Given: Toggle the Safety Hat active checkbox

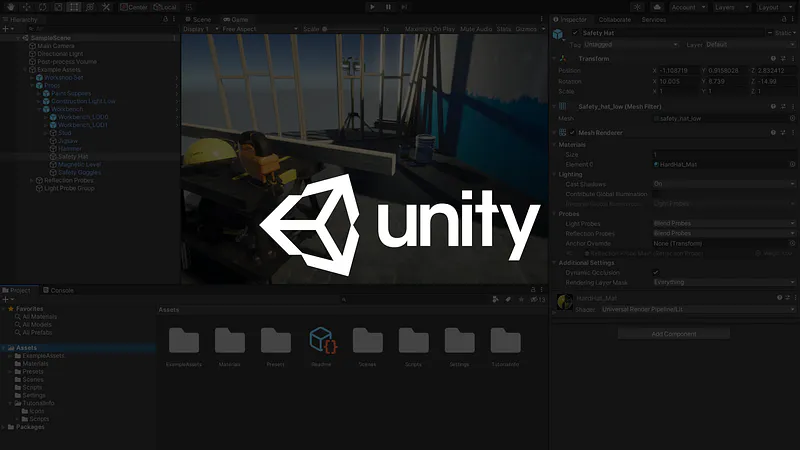Looking at the screenshot, I should 575,33.
